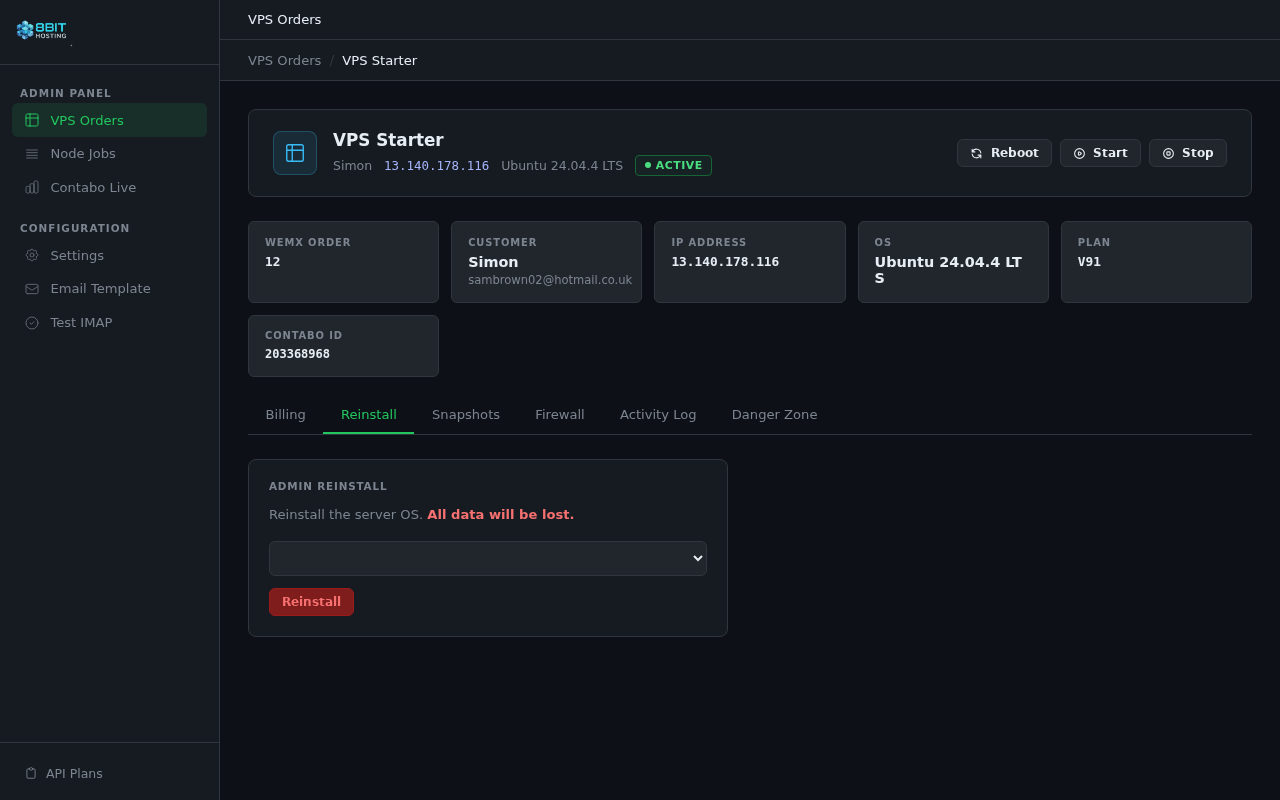Open the Snapshots tab
The height and width of the screenshot is (800, 1280).
(x=466, y=414)
